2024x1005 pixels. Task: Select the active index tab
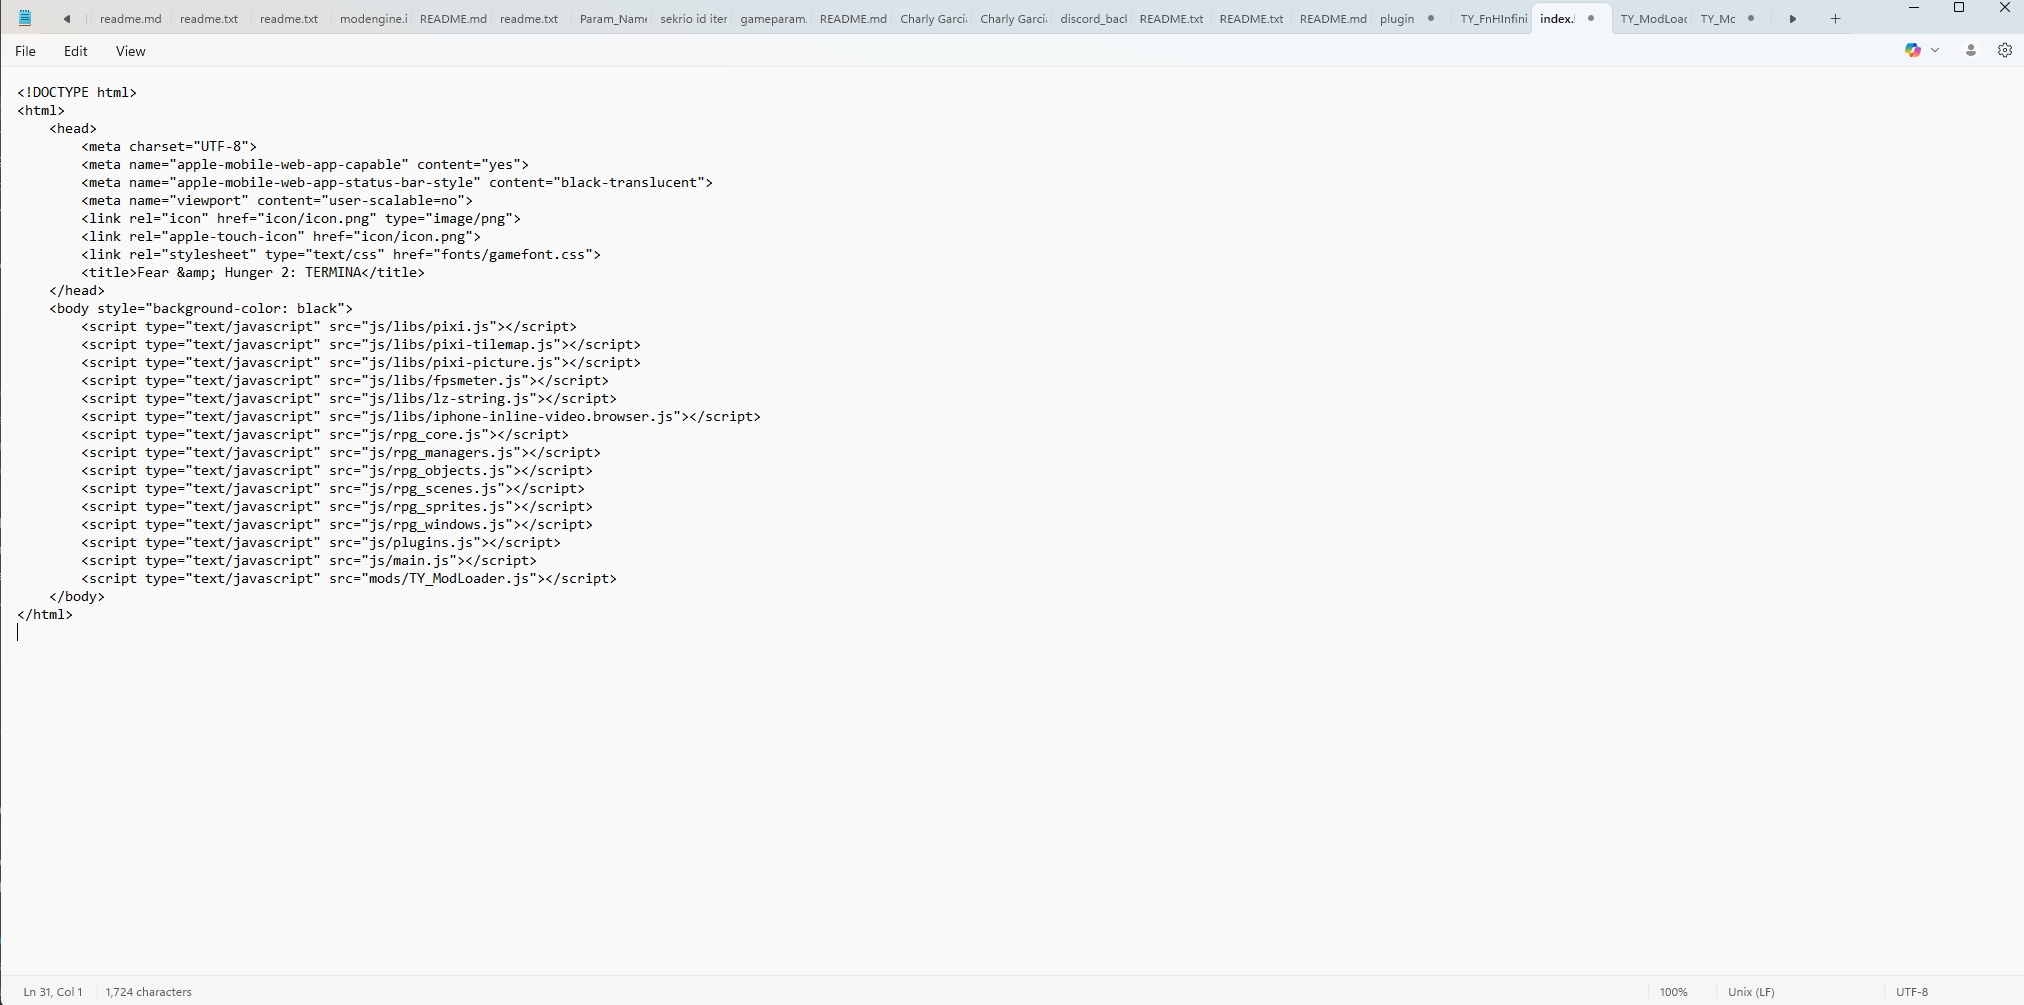coord(1557,19)
